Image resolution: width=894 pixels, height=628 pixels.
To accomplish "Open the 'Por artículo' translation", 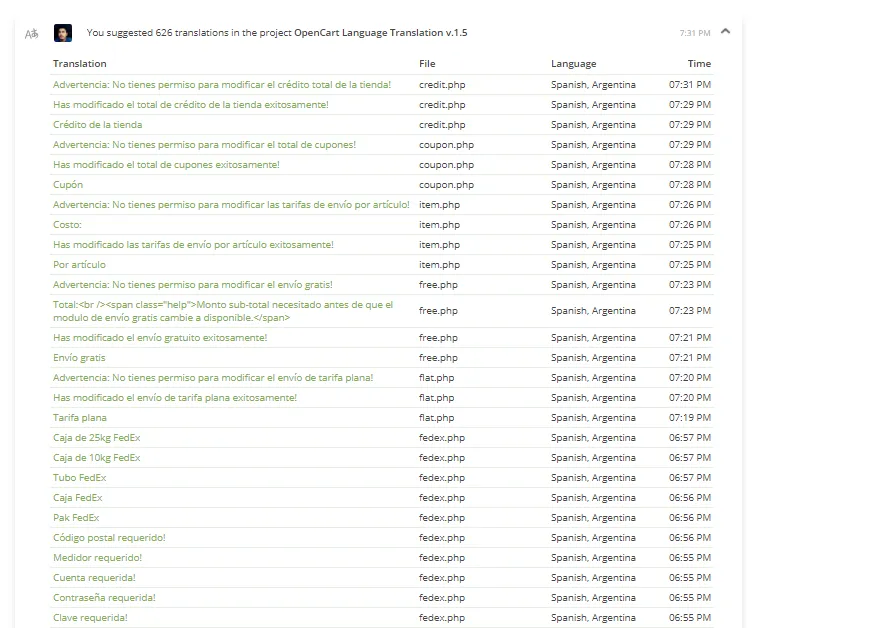I will (x=79, y=265).
